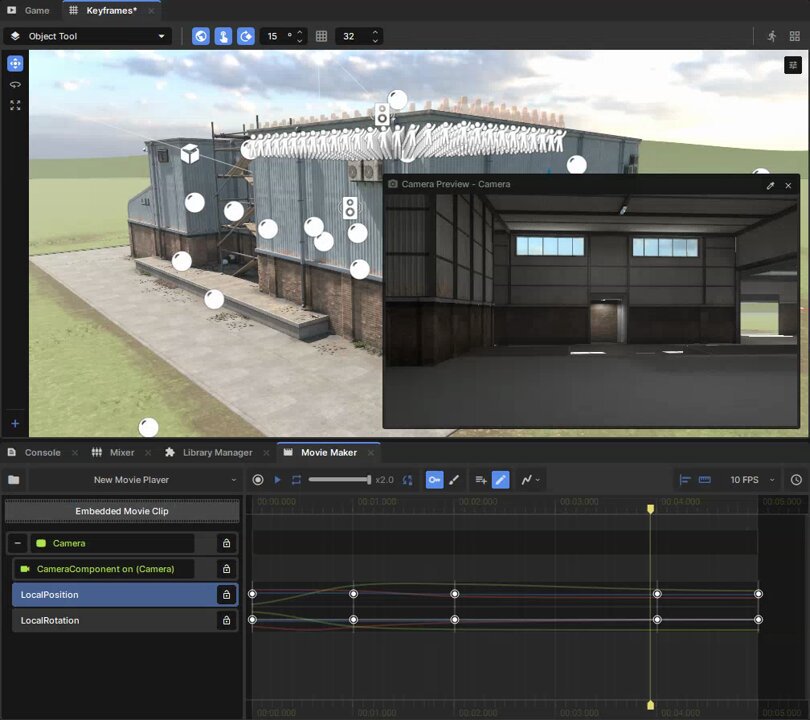This screenshot has height=720, width=810.
Task: Open viewport settings sliders icon
Action: 792,65
